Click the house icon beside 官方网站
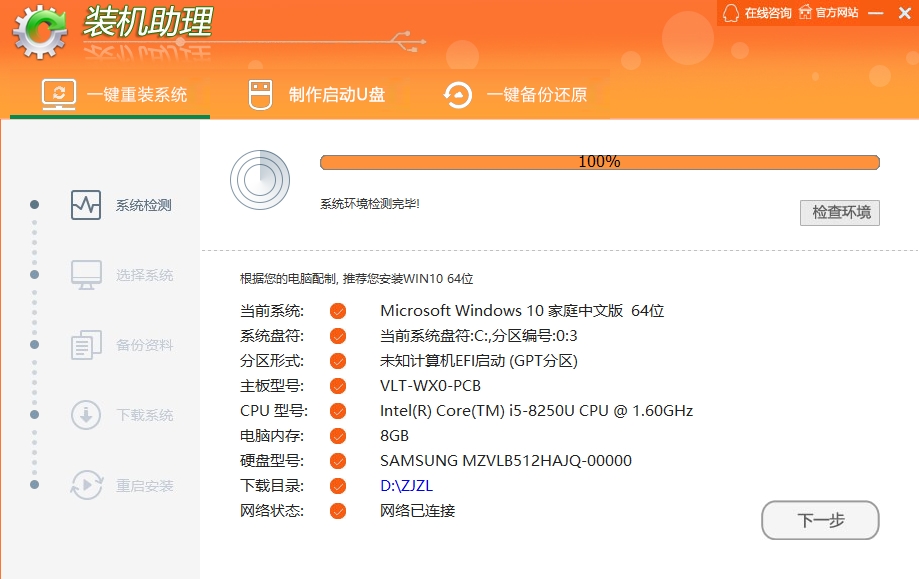 tap(806, 12)
